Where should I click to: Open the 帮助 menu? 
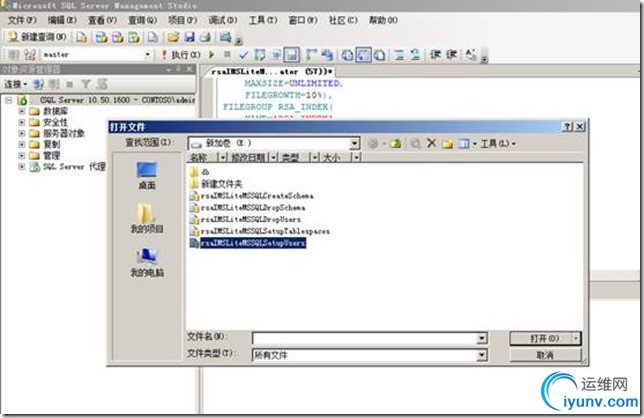coord(383,20)
